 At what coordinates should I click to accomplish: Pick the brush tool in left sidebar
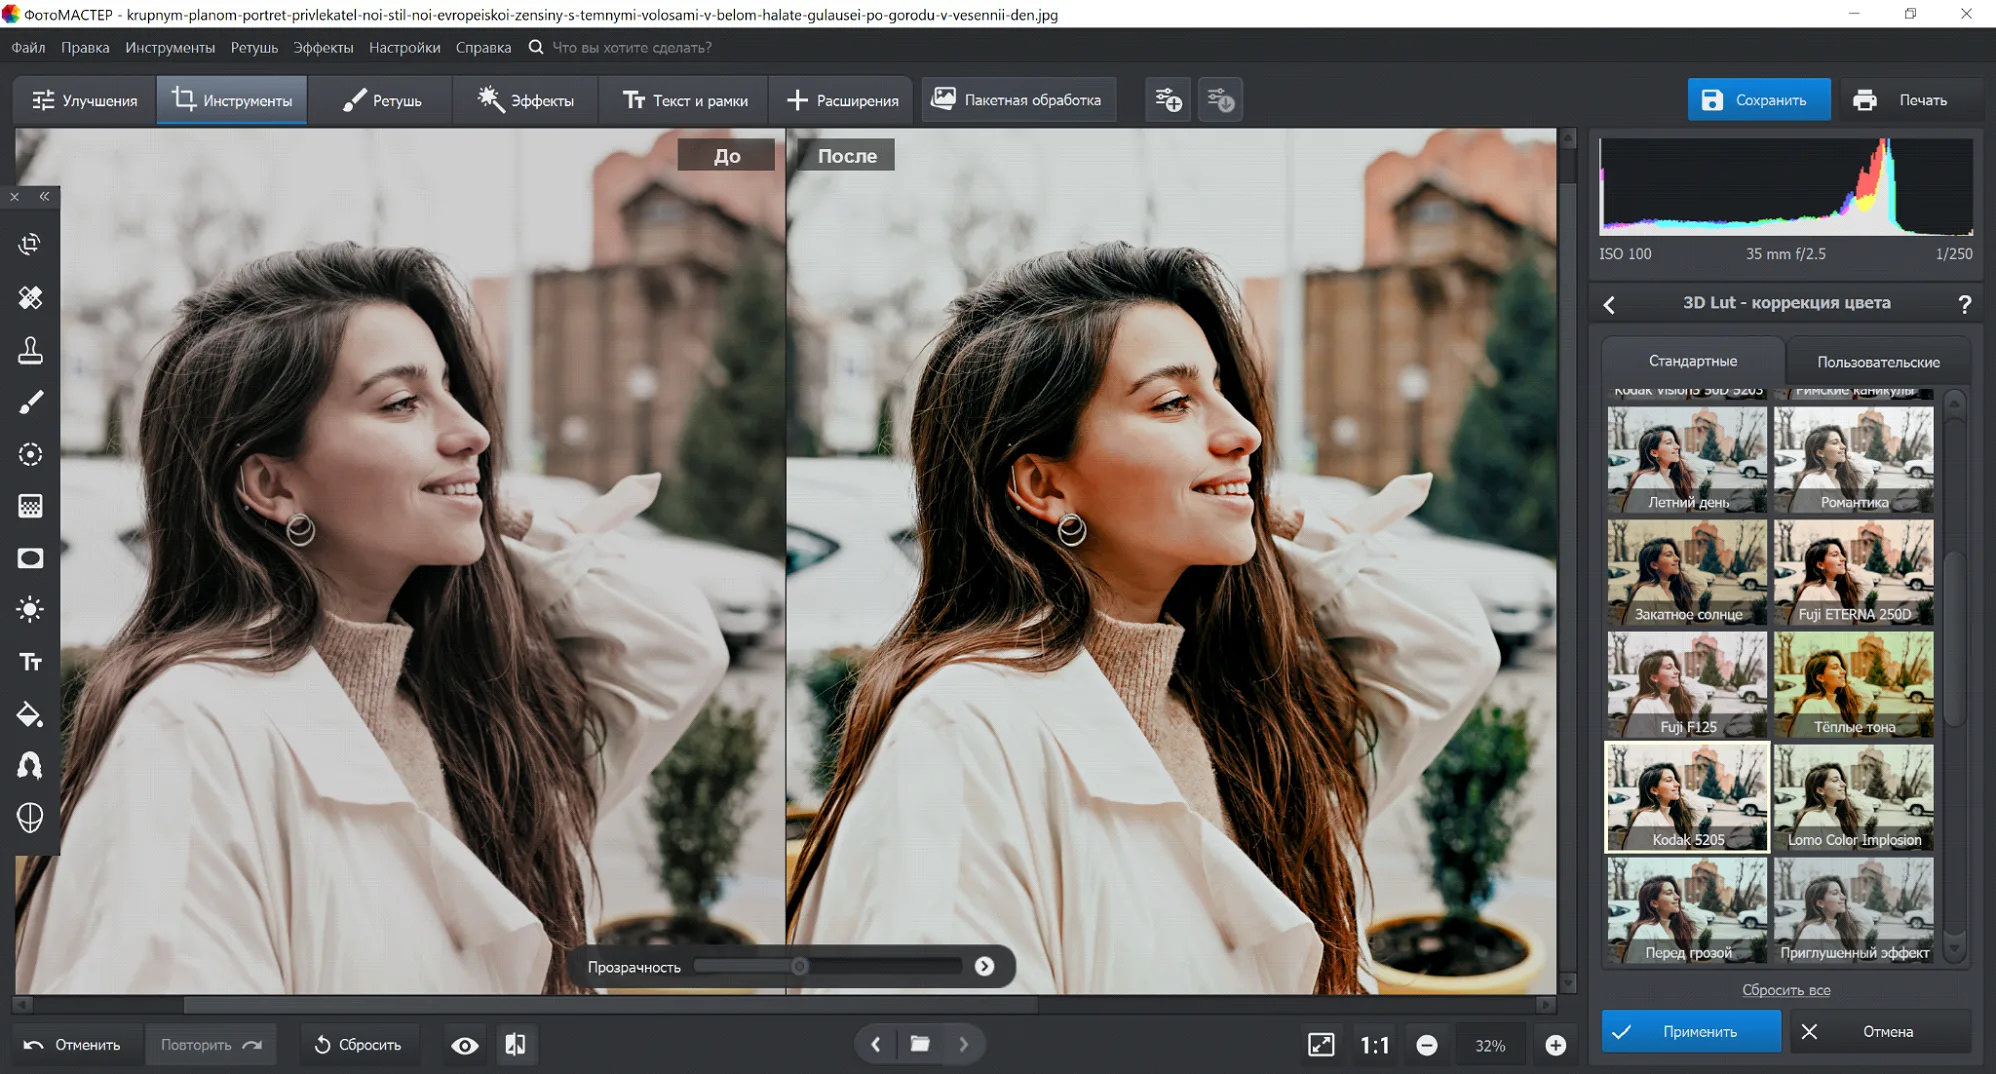(30, 402)
